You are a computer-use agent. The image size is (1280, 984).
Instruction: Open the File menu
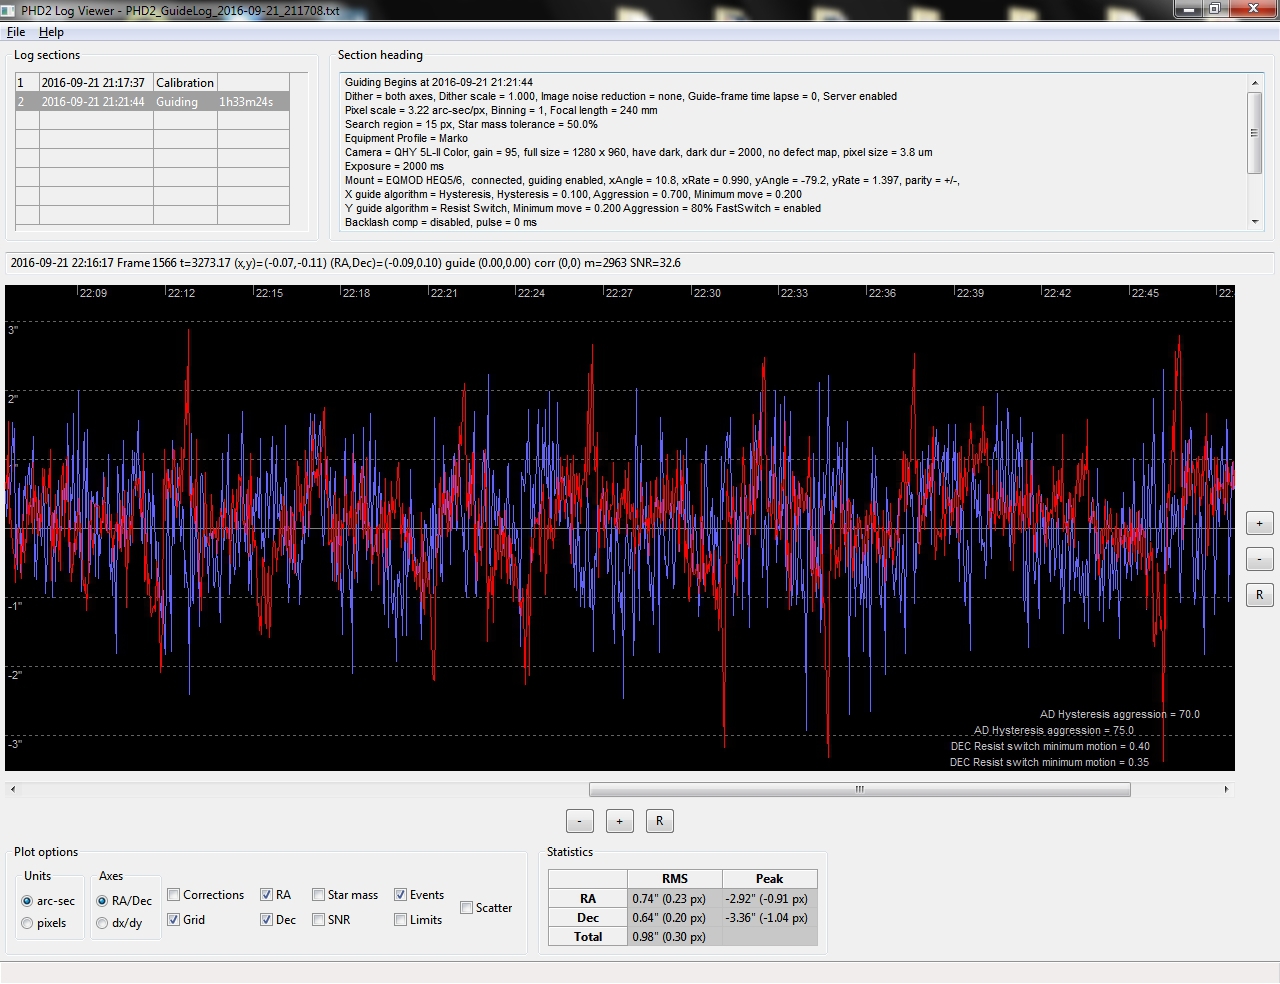coord(16,32)
